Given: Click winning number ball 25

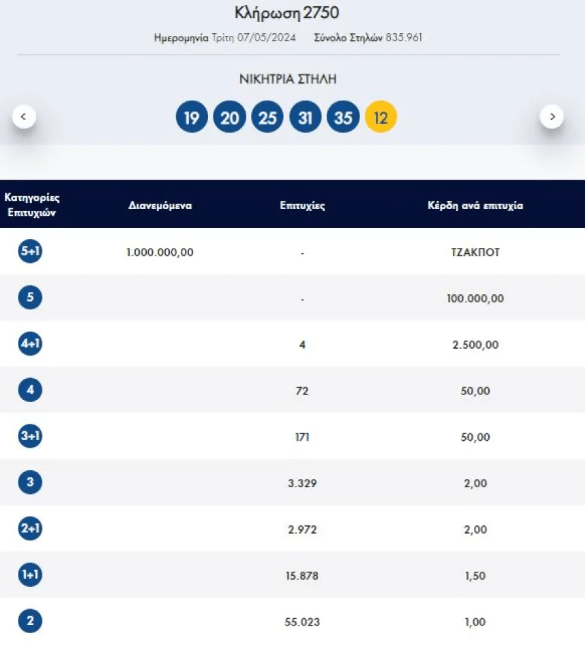Looking at the screenshot, I should 267,117.
